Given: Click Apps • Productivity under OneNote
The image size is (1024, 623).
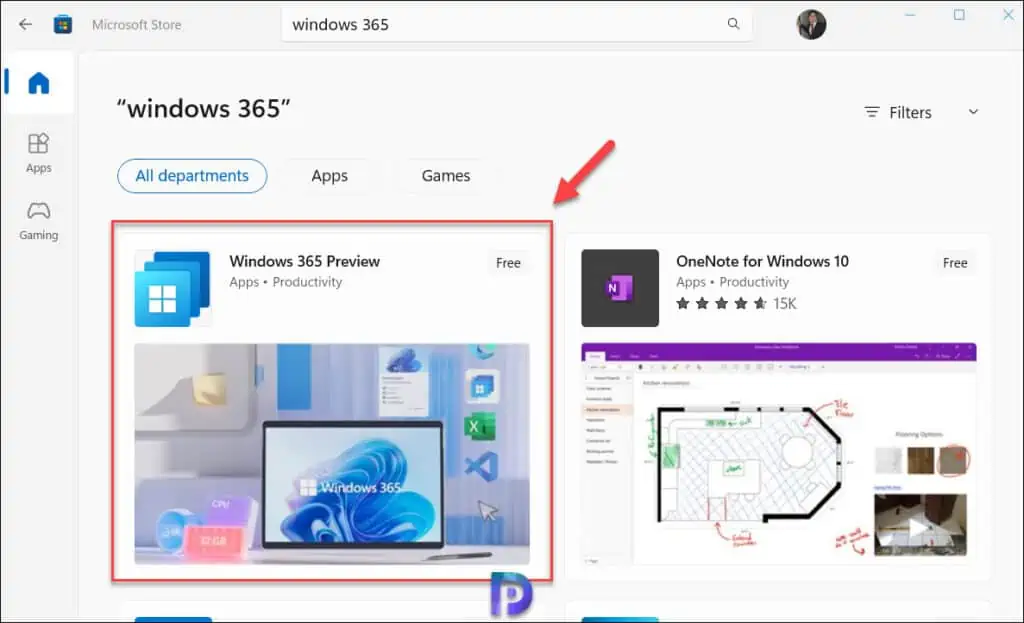Looking at the screenshot, I should 732,282.
